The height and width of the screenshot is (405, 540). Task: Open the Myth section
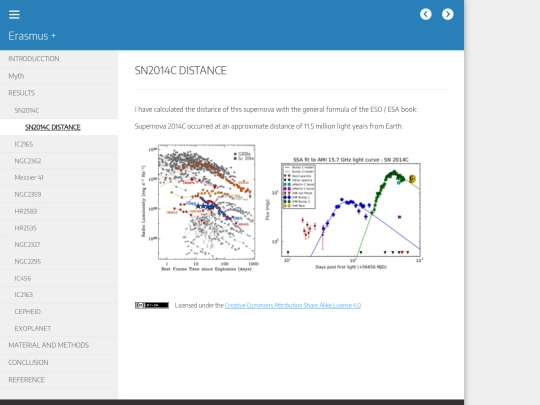(x=59, y=76)
